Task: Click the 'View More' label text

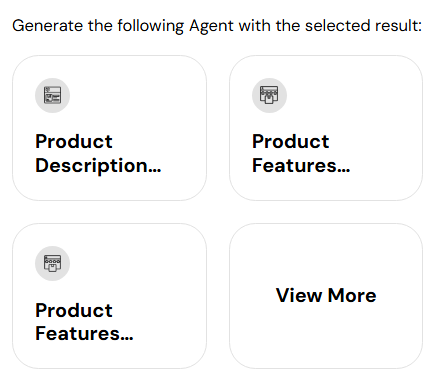Action: coord(326,295)
